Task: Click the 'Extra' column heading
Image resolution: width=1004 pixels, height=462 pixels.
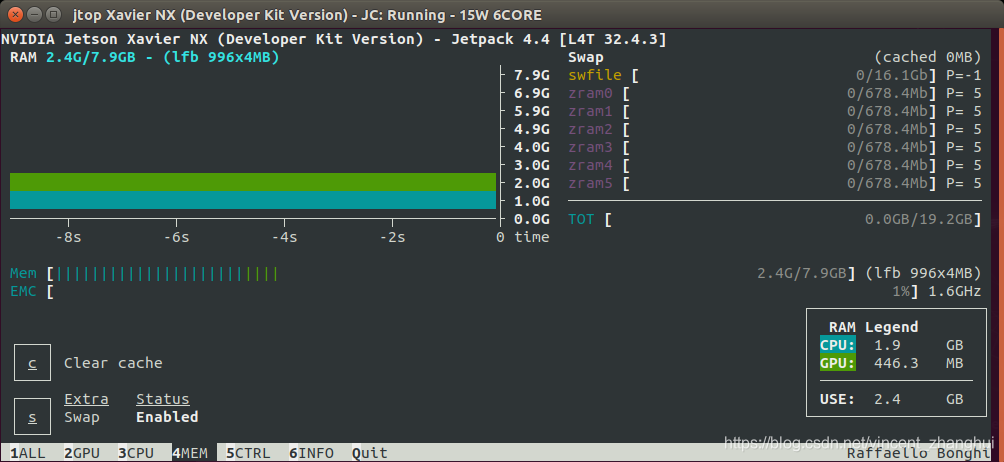Action: (x=86, y=399)
